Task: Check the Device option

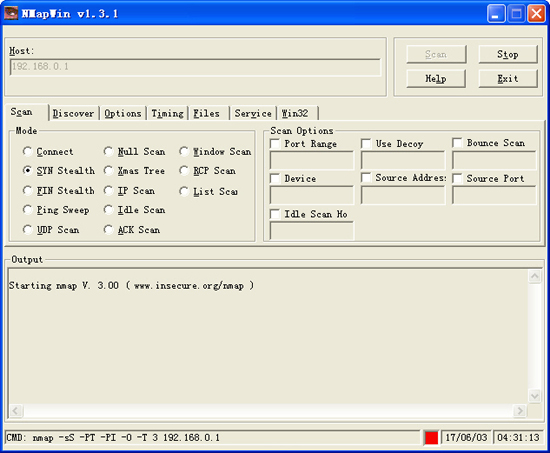Action: click(x=275, y=178)
